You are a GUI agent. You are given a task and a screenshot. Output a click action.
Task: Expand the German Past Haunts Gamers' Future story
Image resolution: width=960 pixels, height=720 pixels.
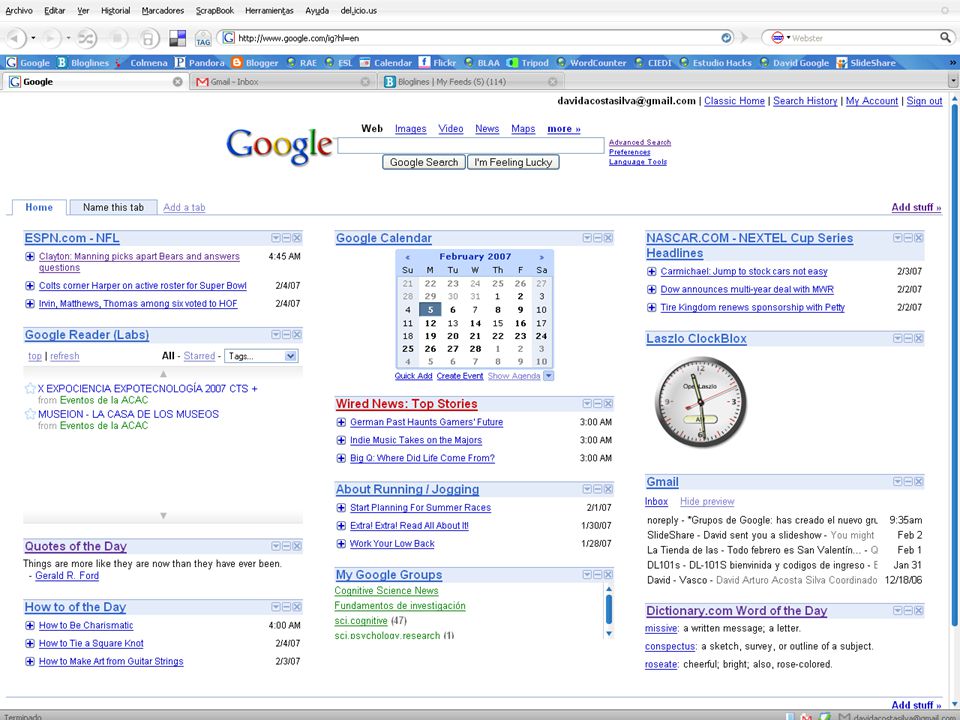(341, 422)
